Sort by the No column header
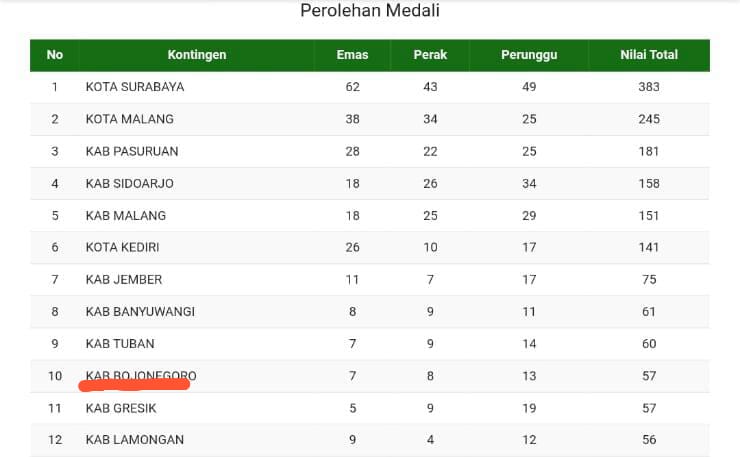 point(55,55)
